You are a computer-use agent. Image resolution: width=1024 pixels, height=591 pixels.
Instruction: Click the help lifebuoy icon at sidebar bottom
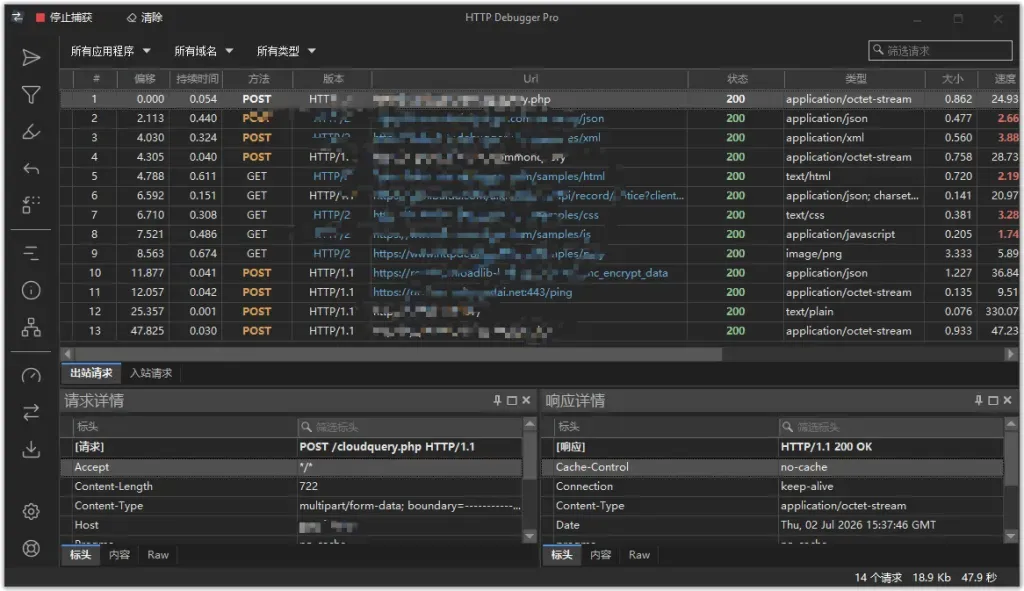pyautogui.click(x=31, y=549)
